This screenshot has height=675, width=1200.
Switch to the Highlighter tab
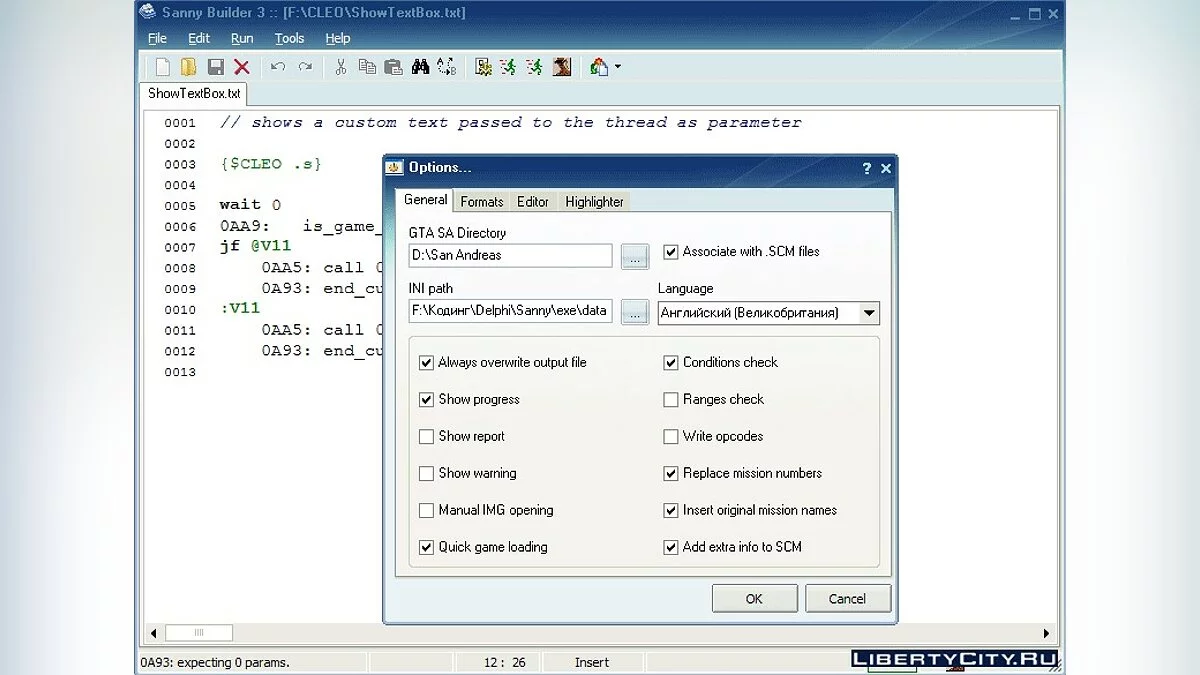coord(594,202)
